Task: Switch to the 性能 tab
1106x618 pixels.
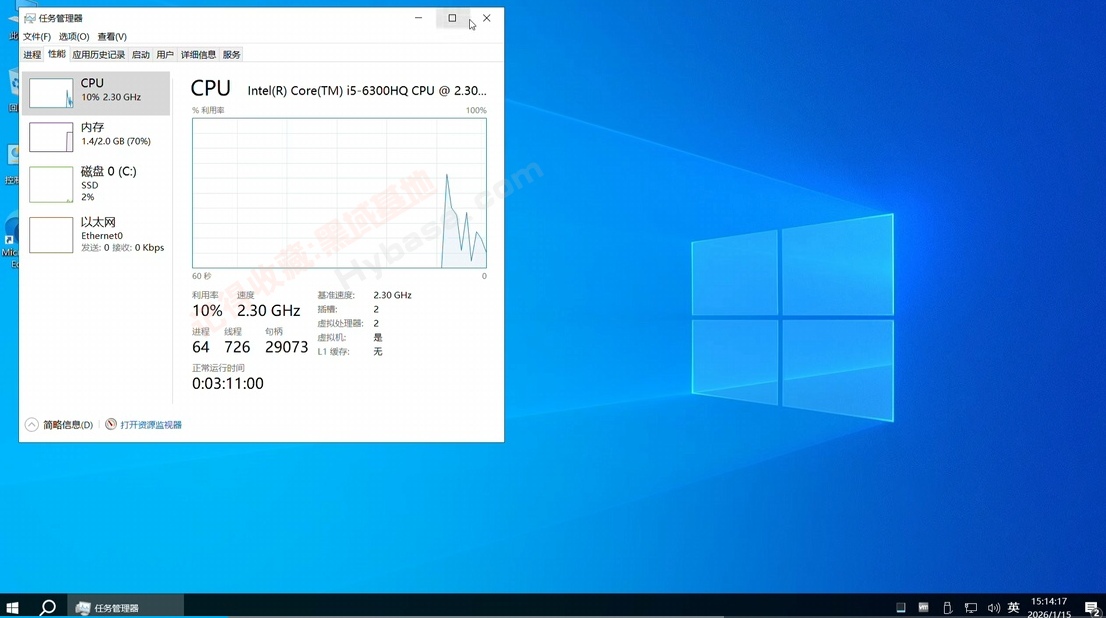Action: pyautogui.click(x=56, y=54)
